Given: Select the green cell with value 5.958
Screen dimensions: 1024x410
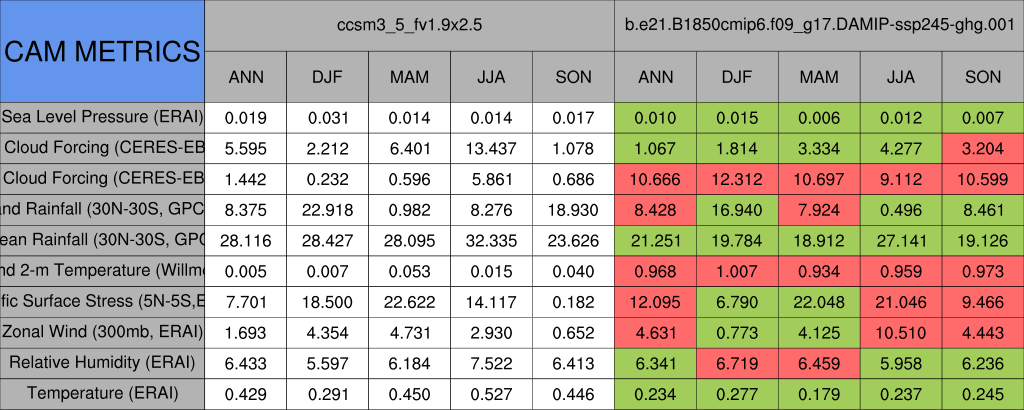Looking at the screenshot, I should (901, 362).
